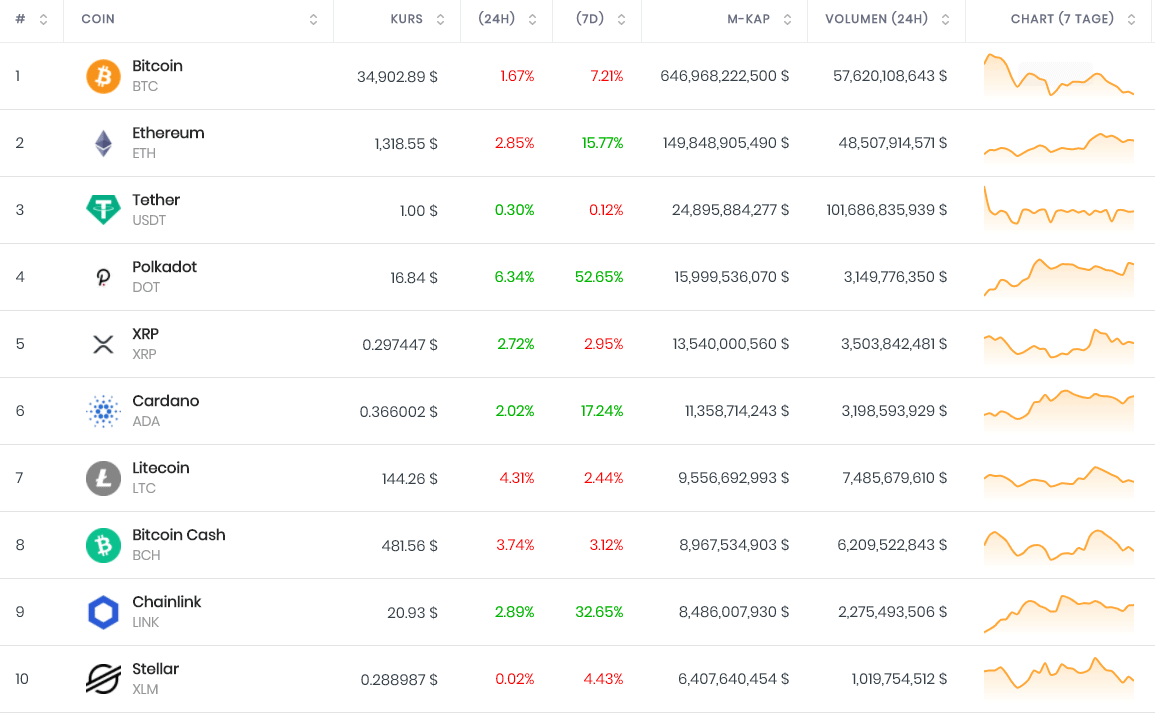1155x713 pixels.
Task: Click the Polkadot 7D change 52.65%
Action: point(599,277)
